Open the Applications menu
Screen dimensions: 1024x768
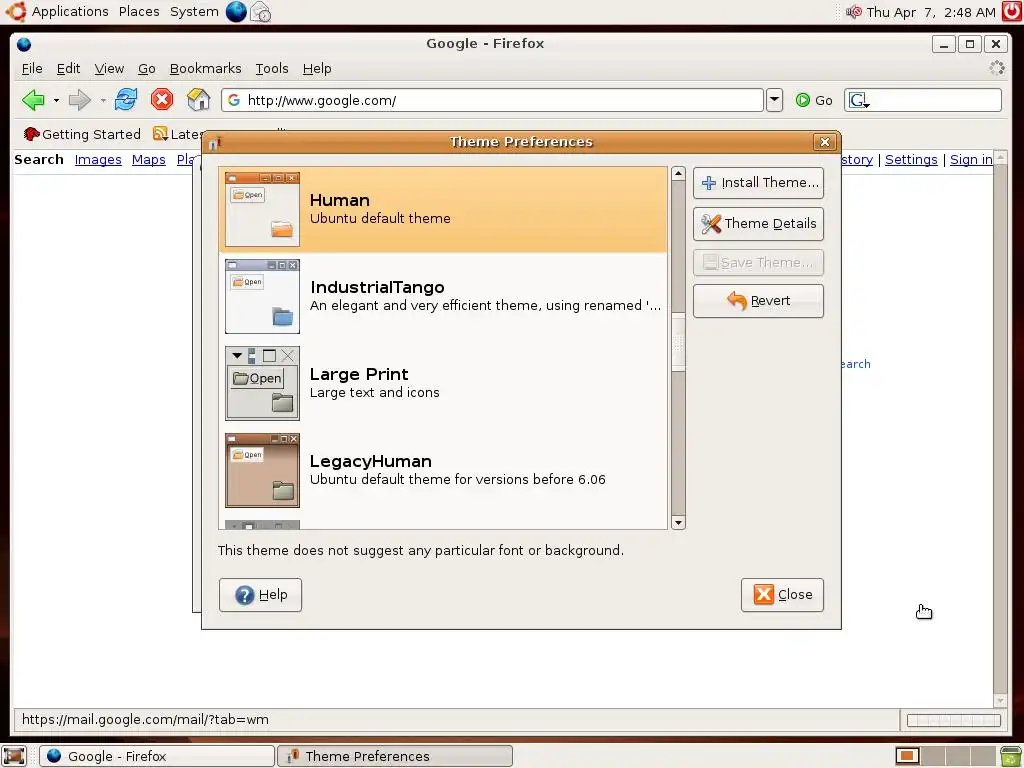(x=70, y=12)
